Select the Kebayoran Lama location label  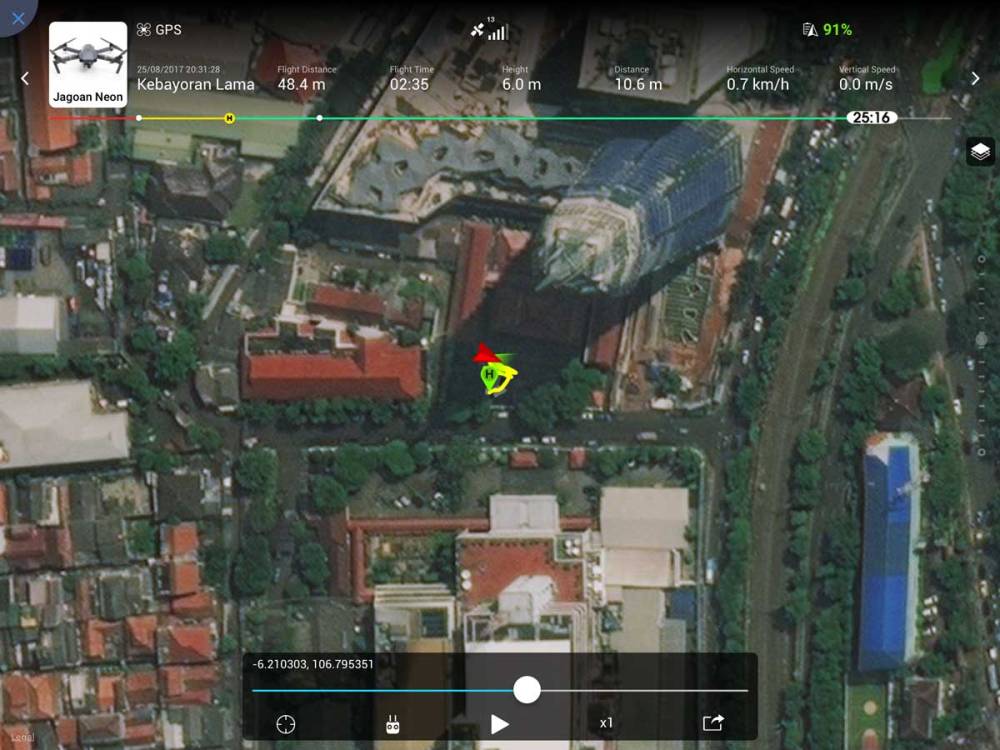point(195,85)
